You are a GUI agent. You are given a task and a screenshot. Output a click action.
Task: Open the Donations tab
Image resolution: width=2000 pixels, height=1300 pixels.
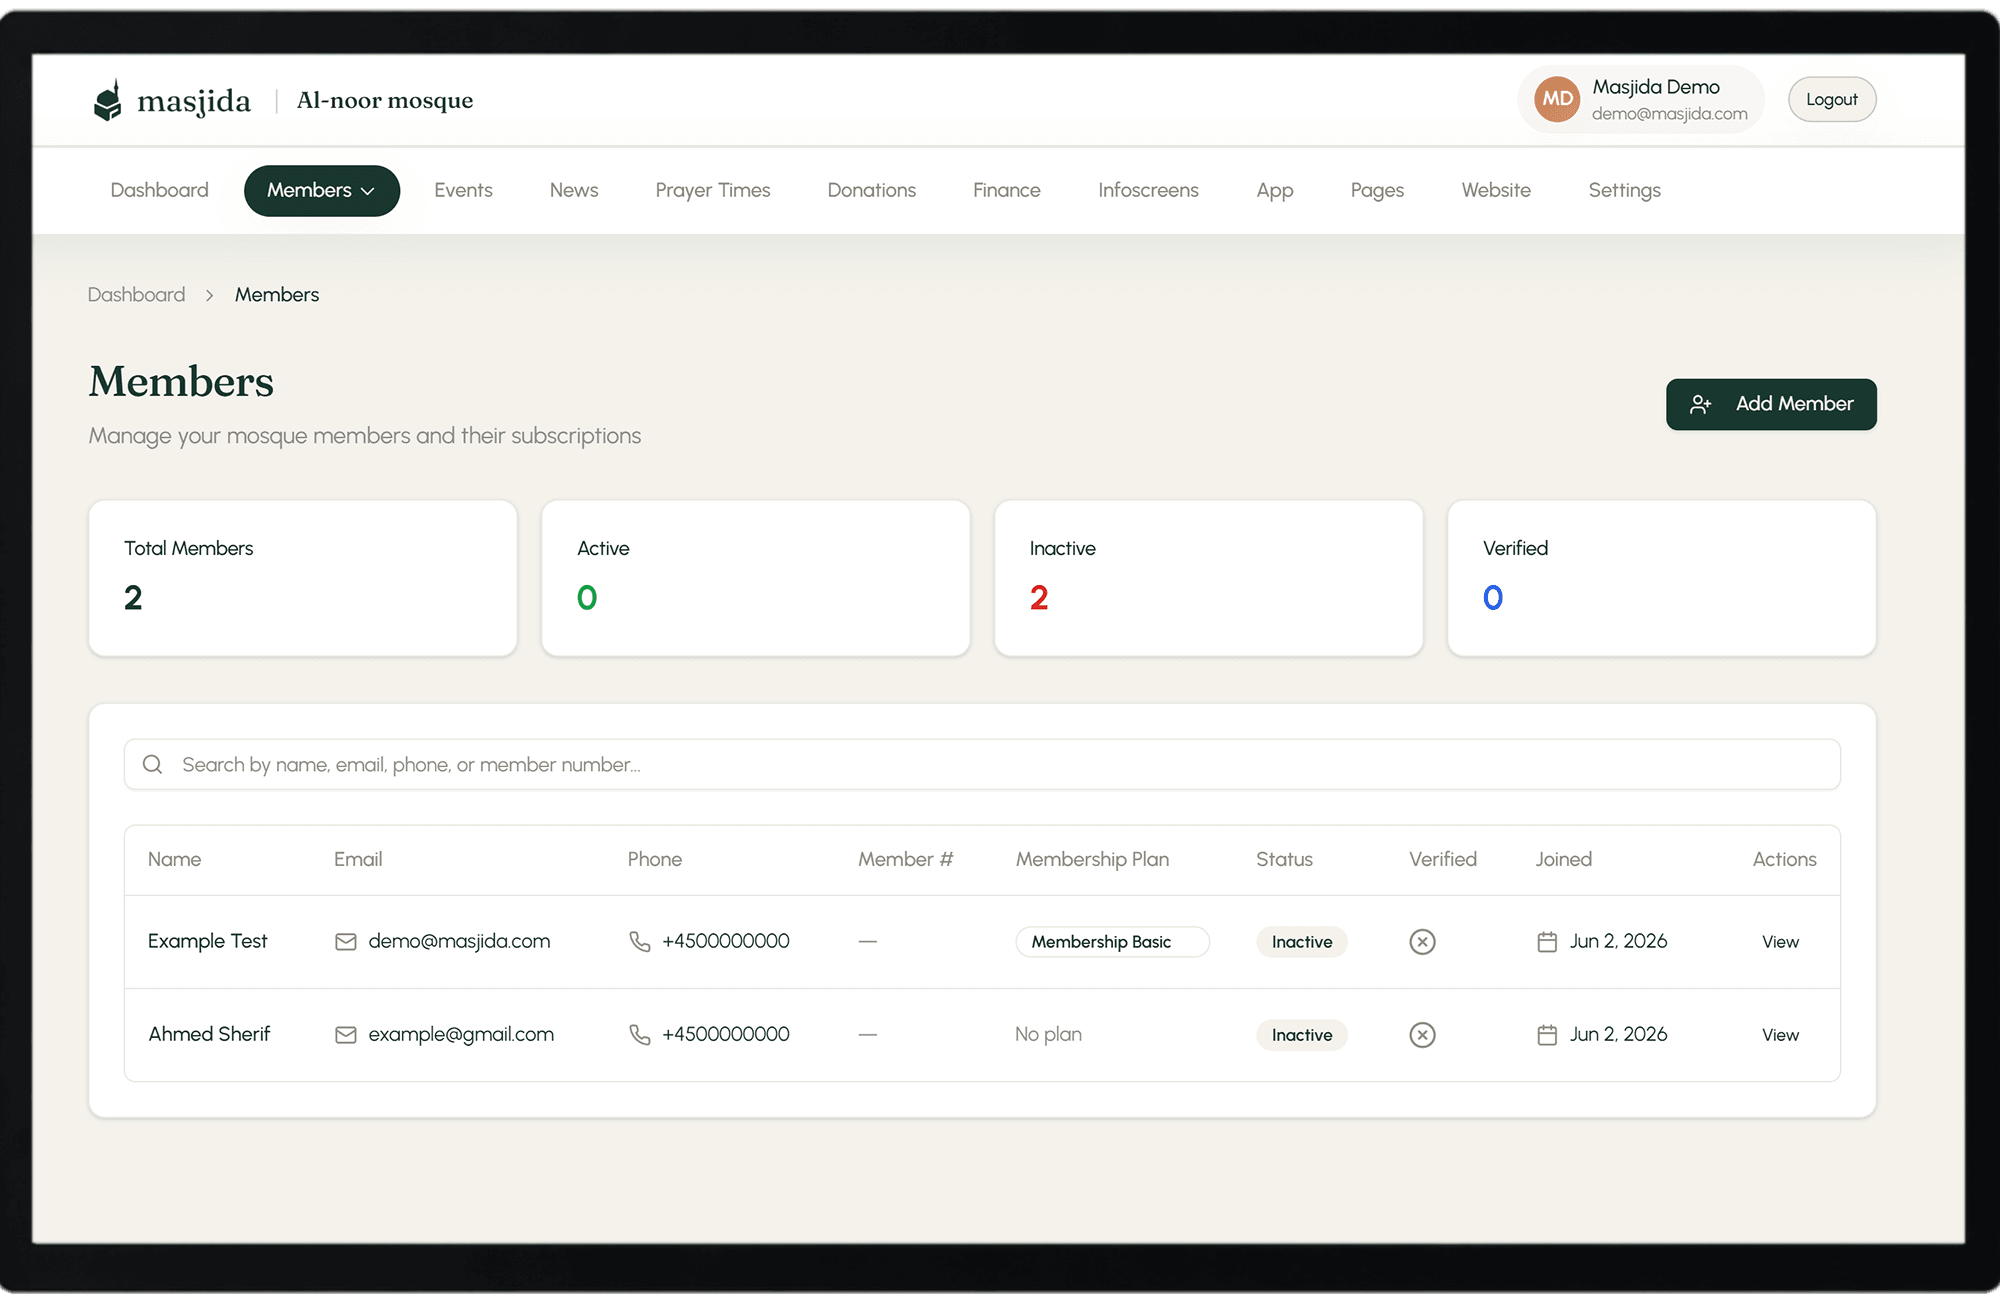[x=872, y=190]
